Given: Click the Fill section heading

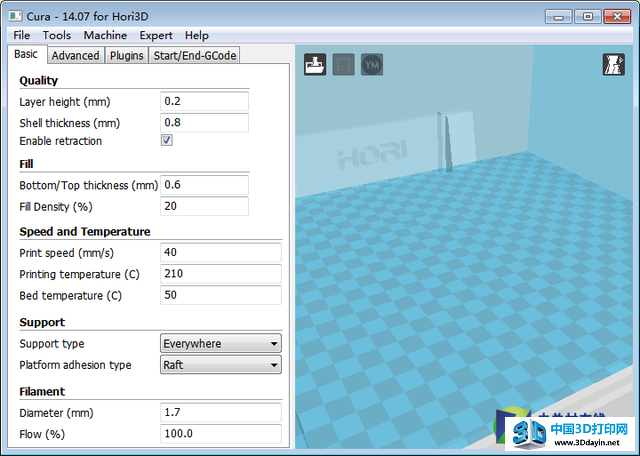Looking at the screenshot, I should (26, 164).
